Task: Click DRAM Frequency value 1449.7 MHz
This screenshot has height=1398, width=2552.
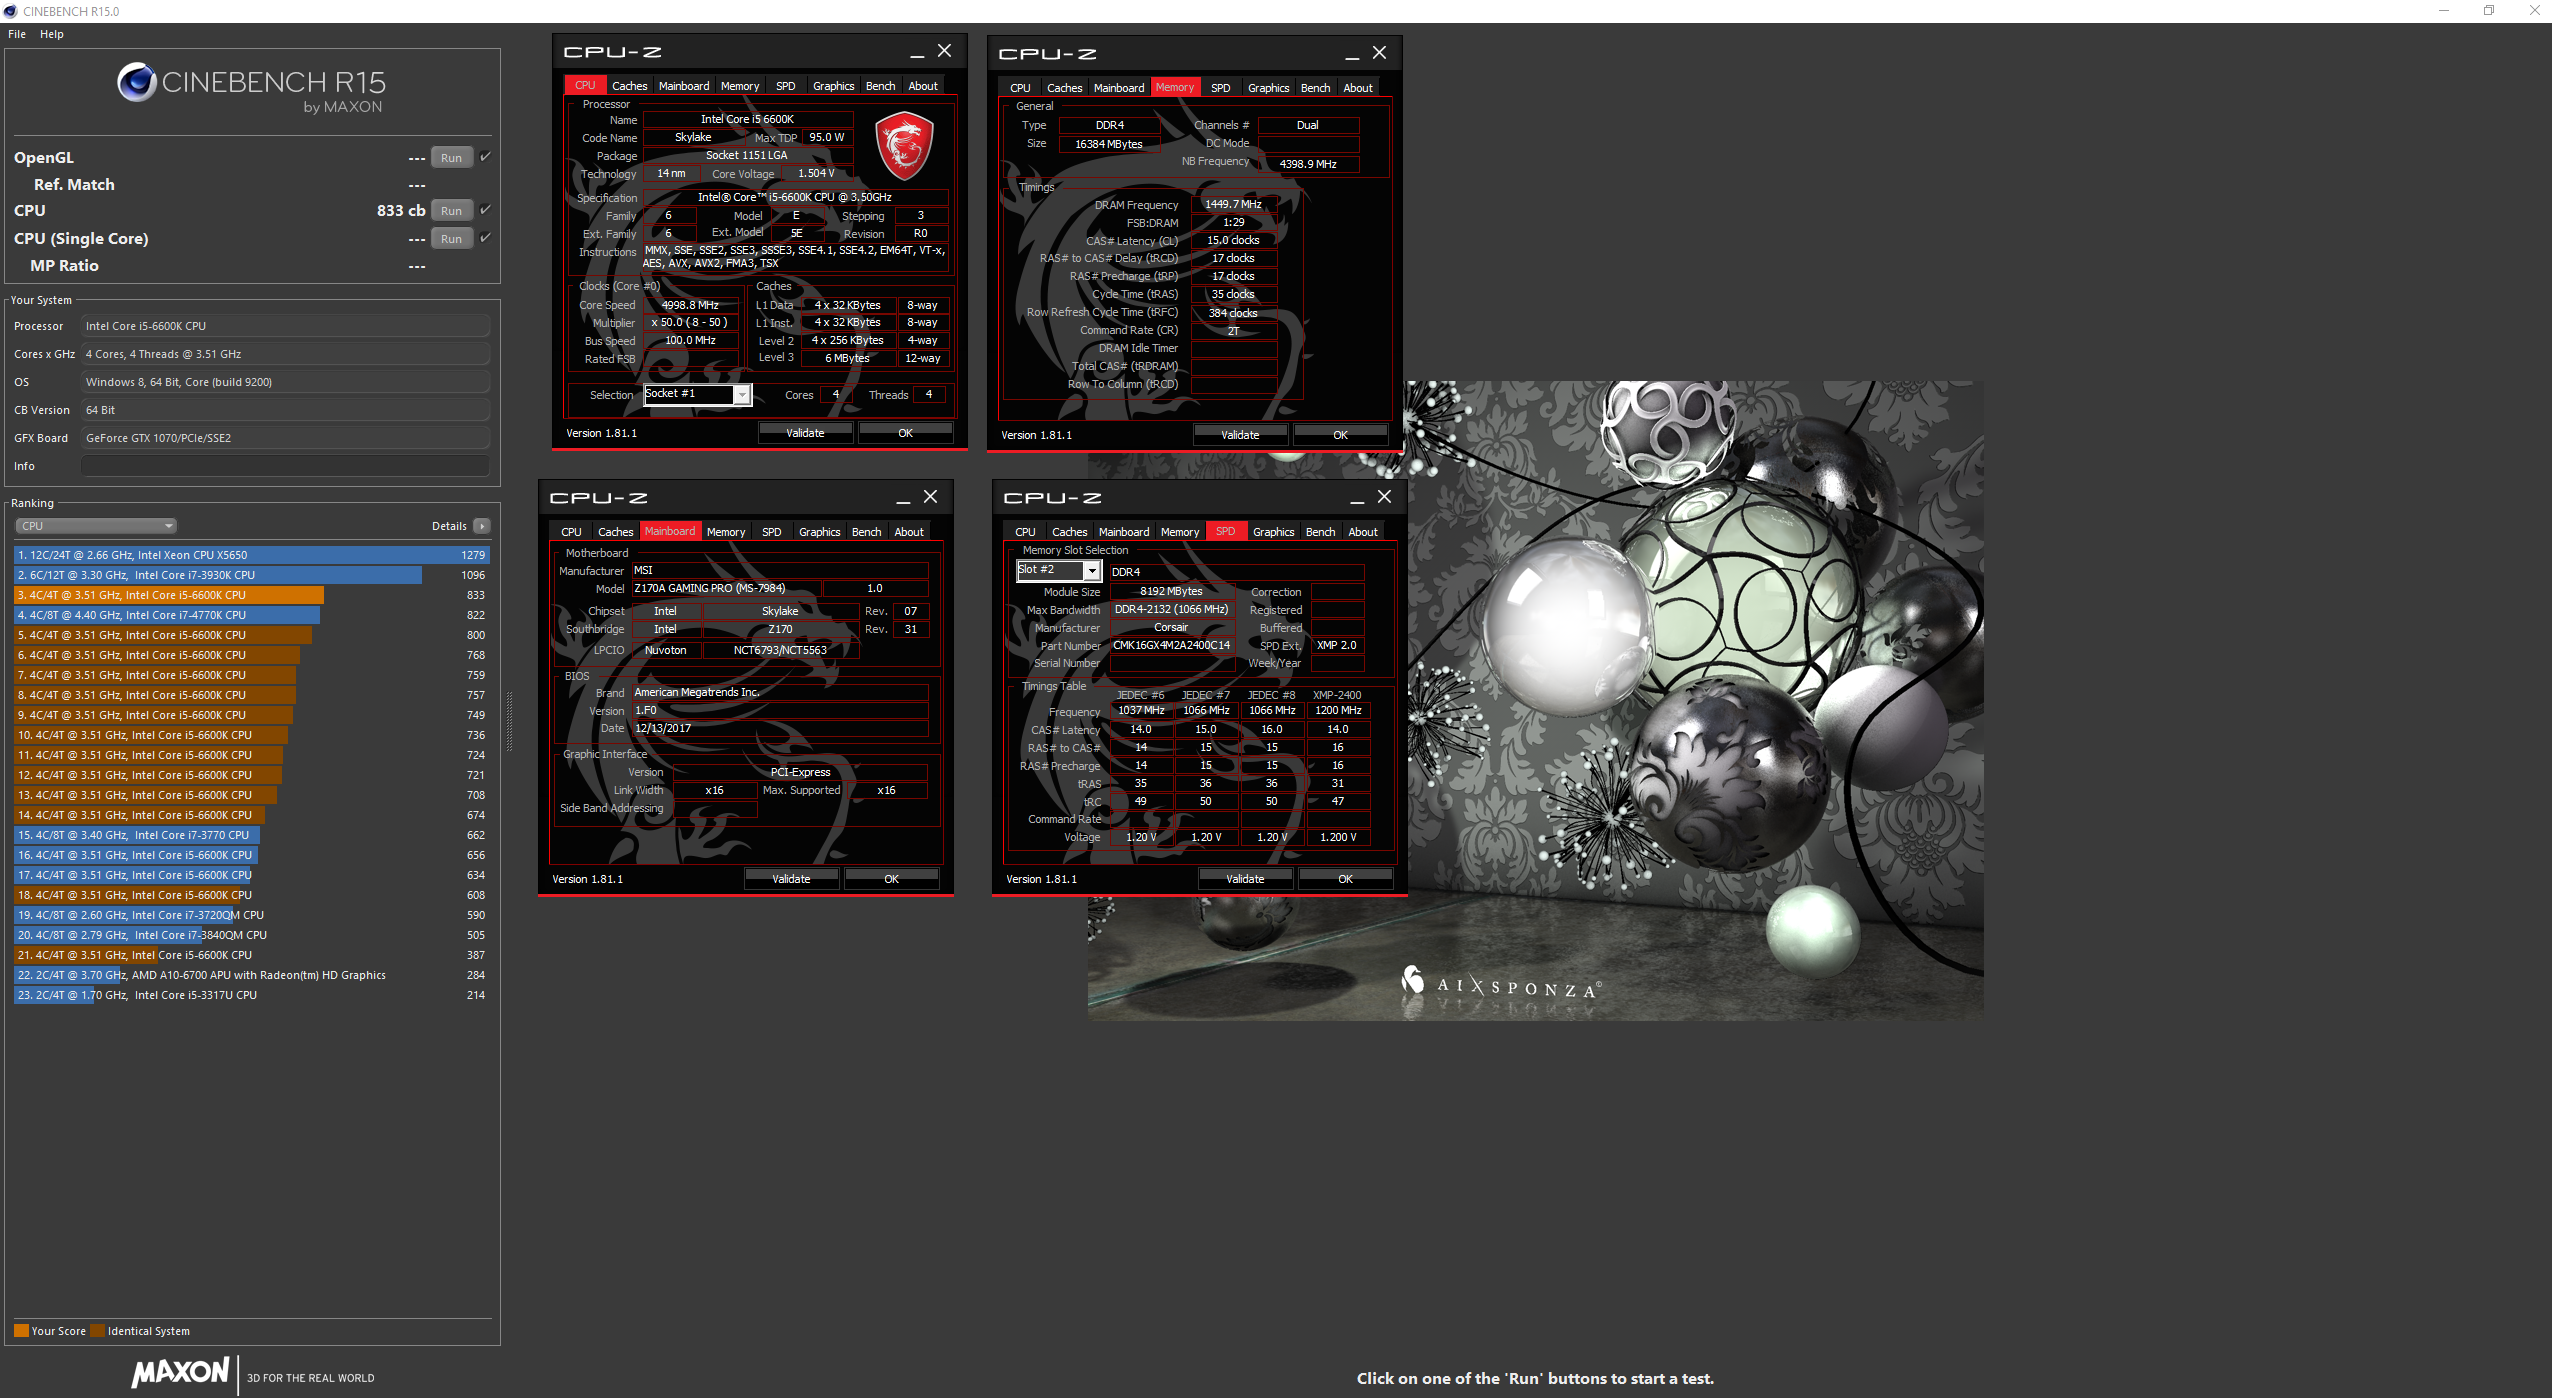Action: 1233,204
